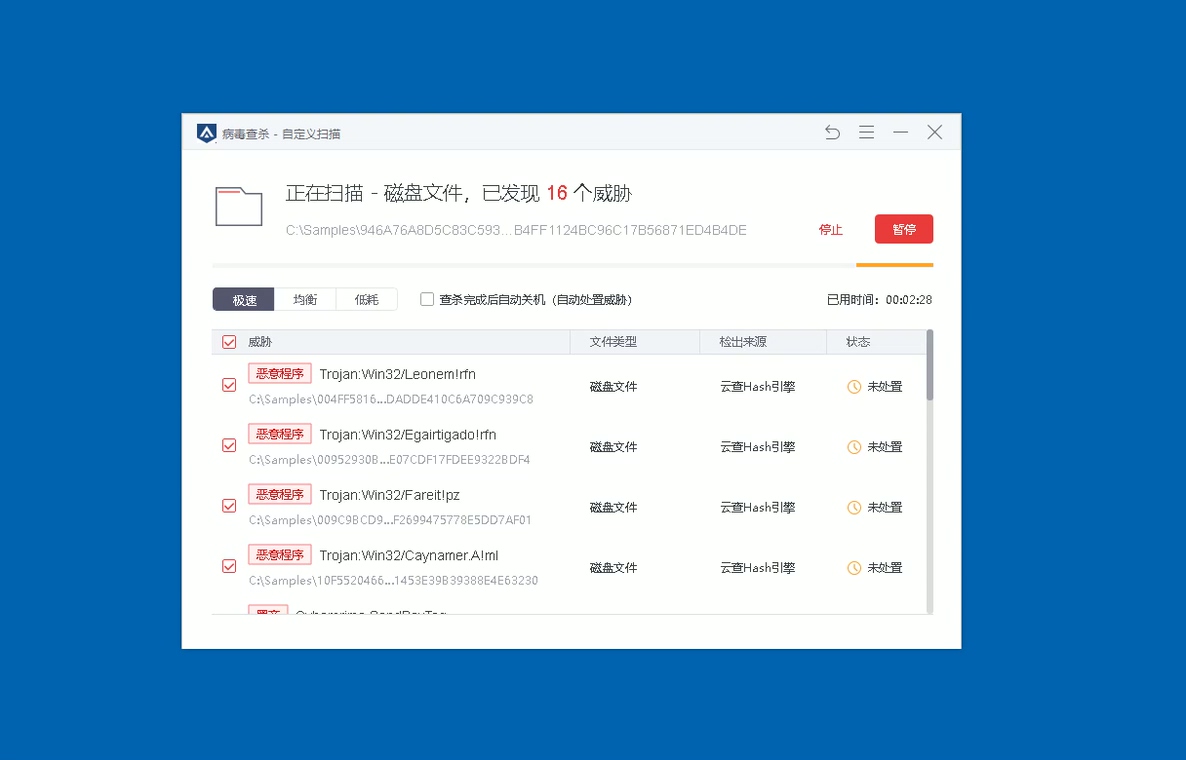Click the 检出来源 column header

743,342
